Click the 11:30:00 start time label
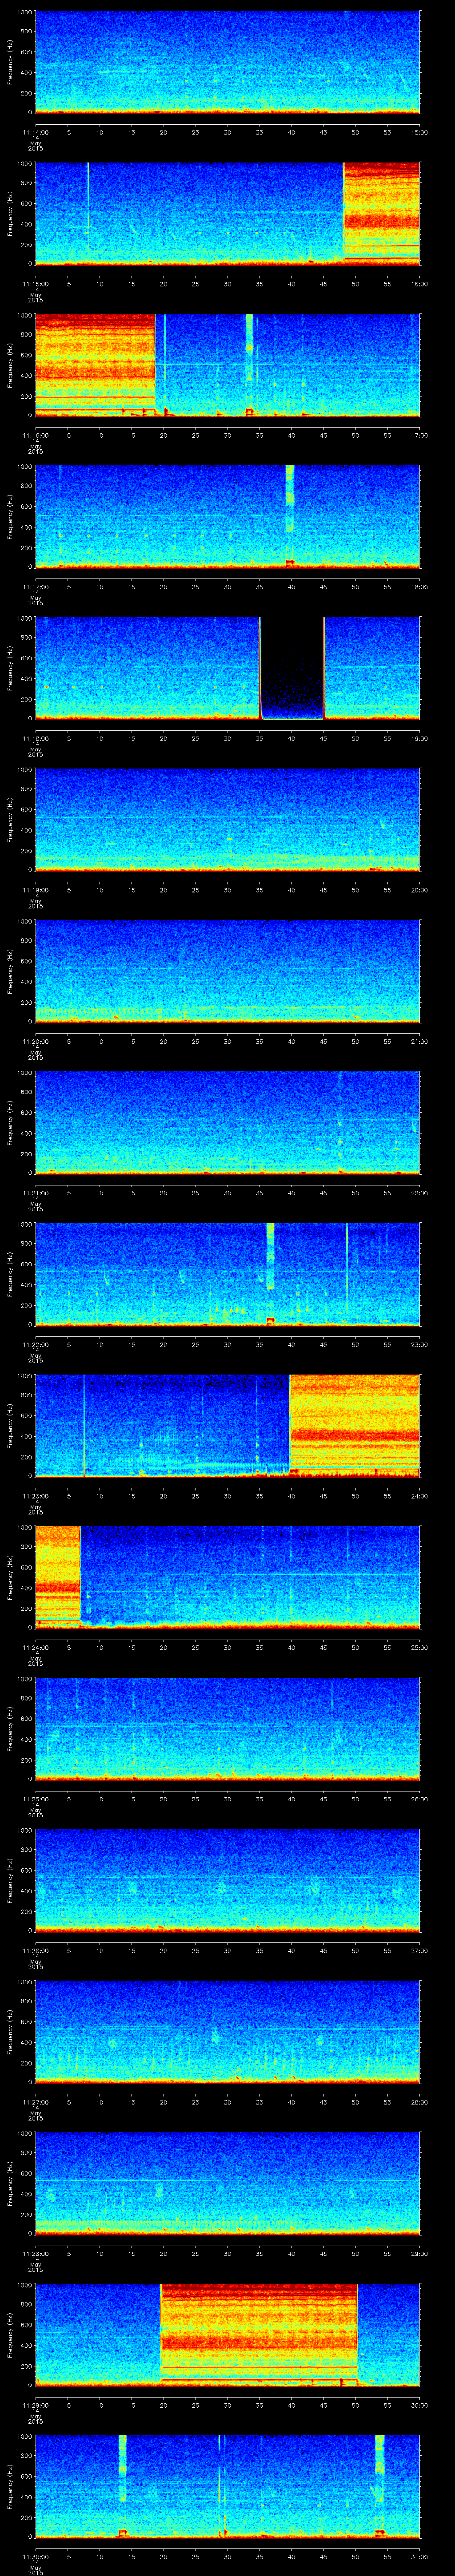The height and width of the screenshot is (2576, 455). [x=35, y=2556]
